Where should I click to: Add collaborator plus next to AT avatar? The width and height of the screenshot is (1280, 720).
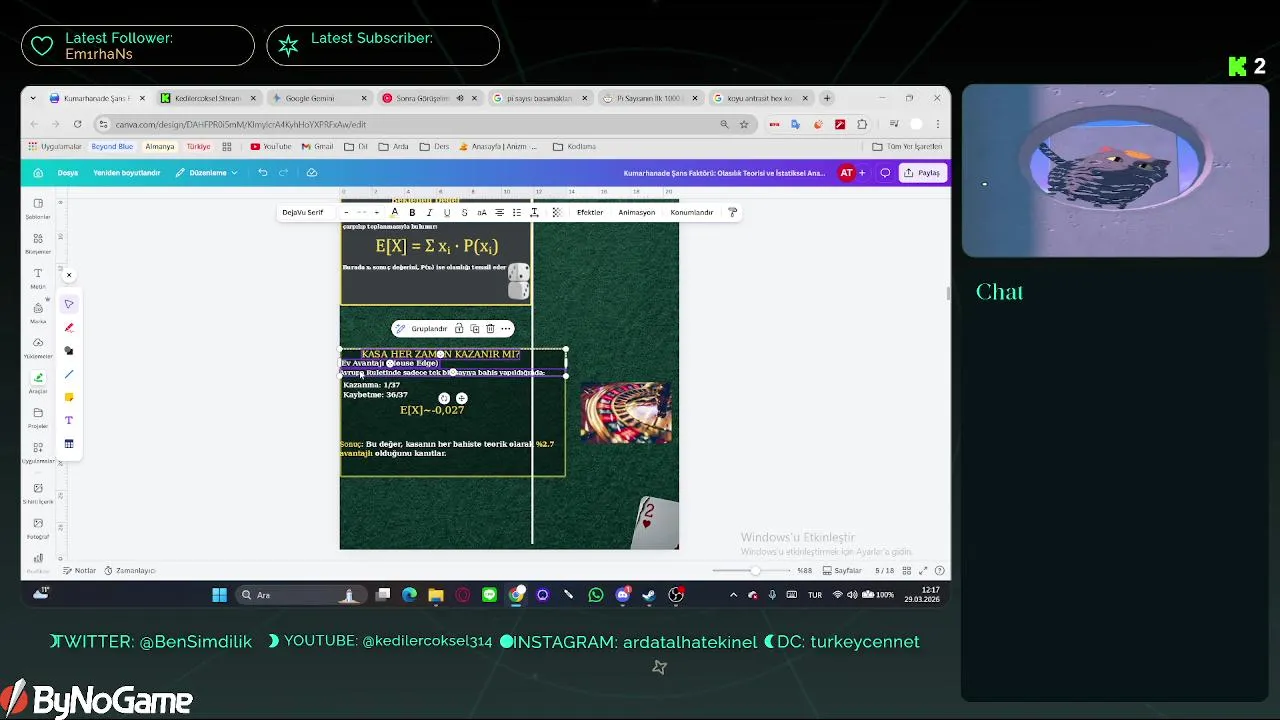pyautogui.click(x=862, y=173)
